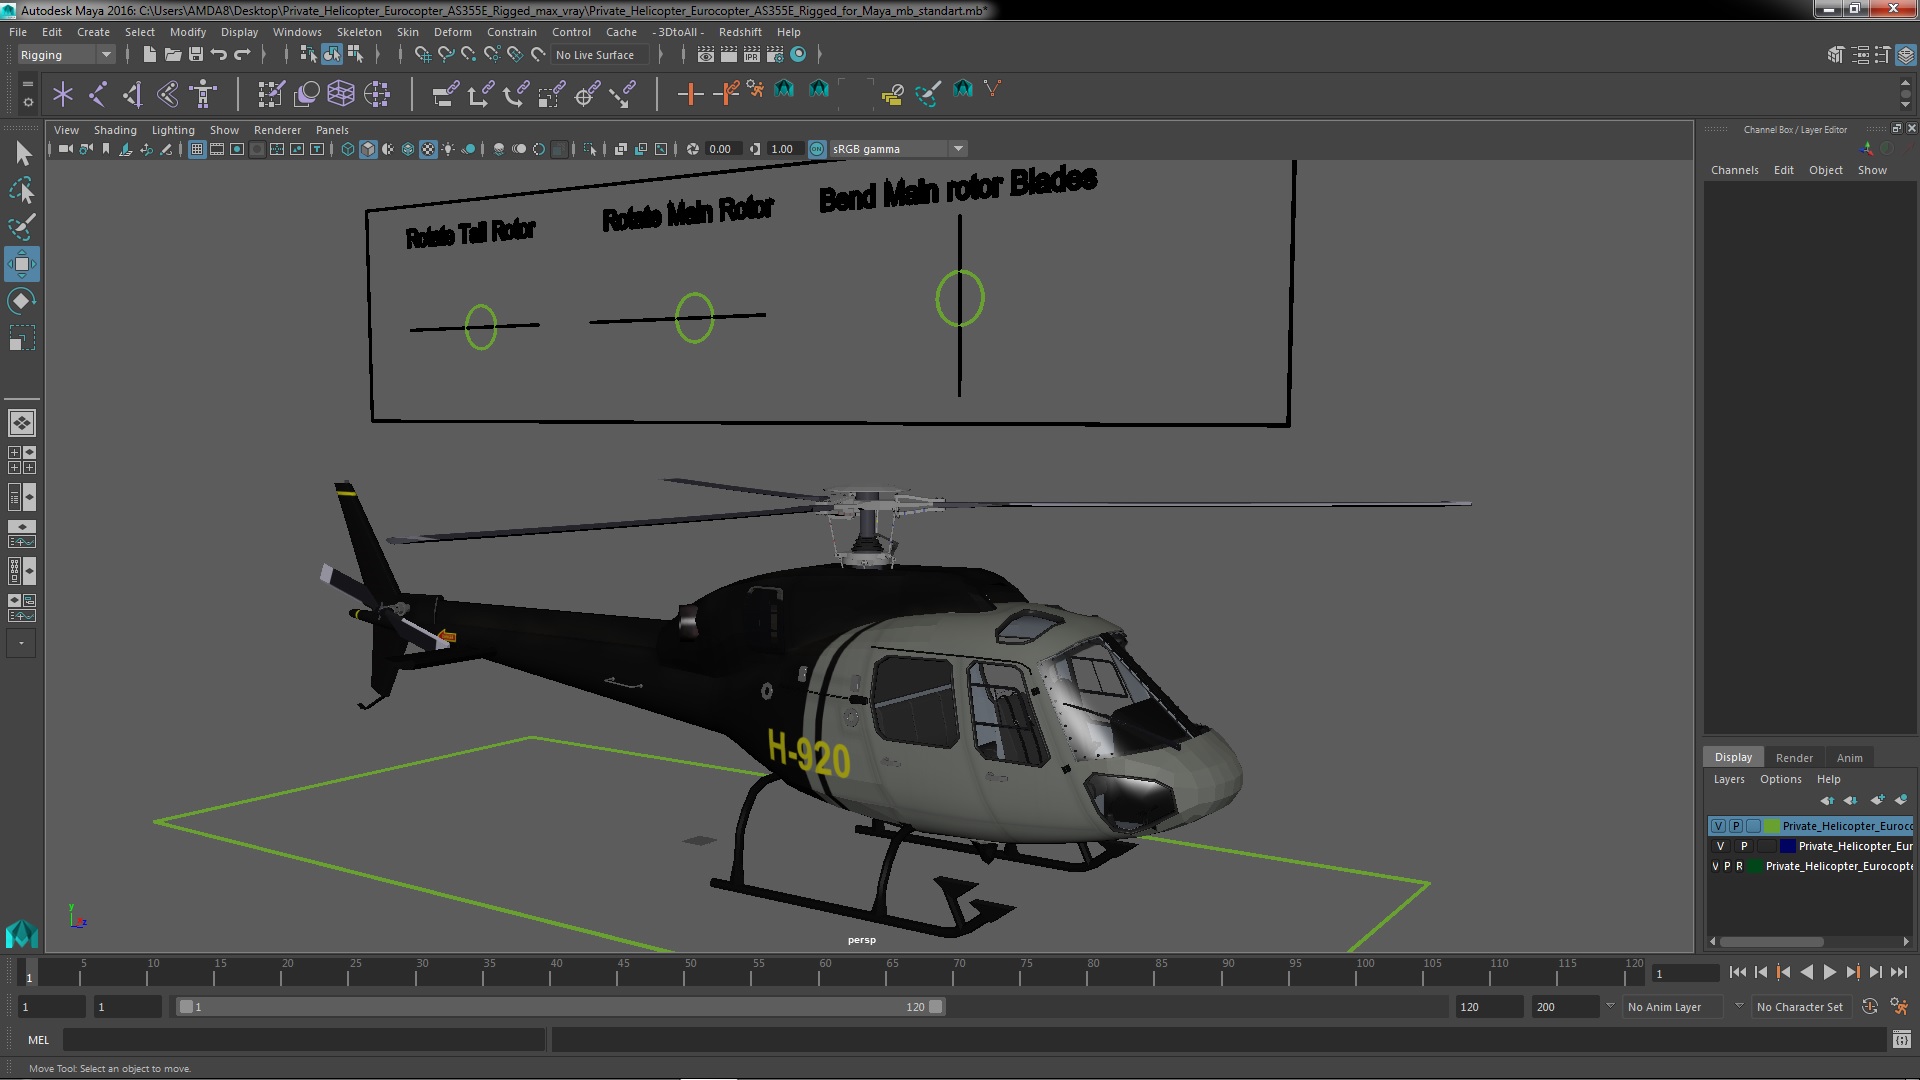1920x1080 pixels.
Task: Toggle color management ON button
Action: tap(817, 149)
